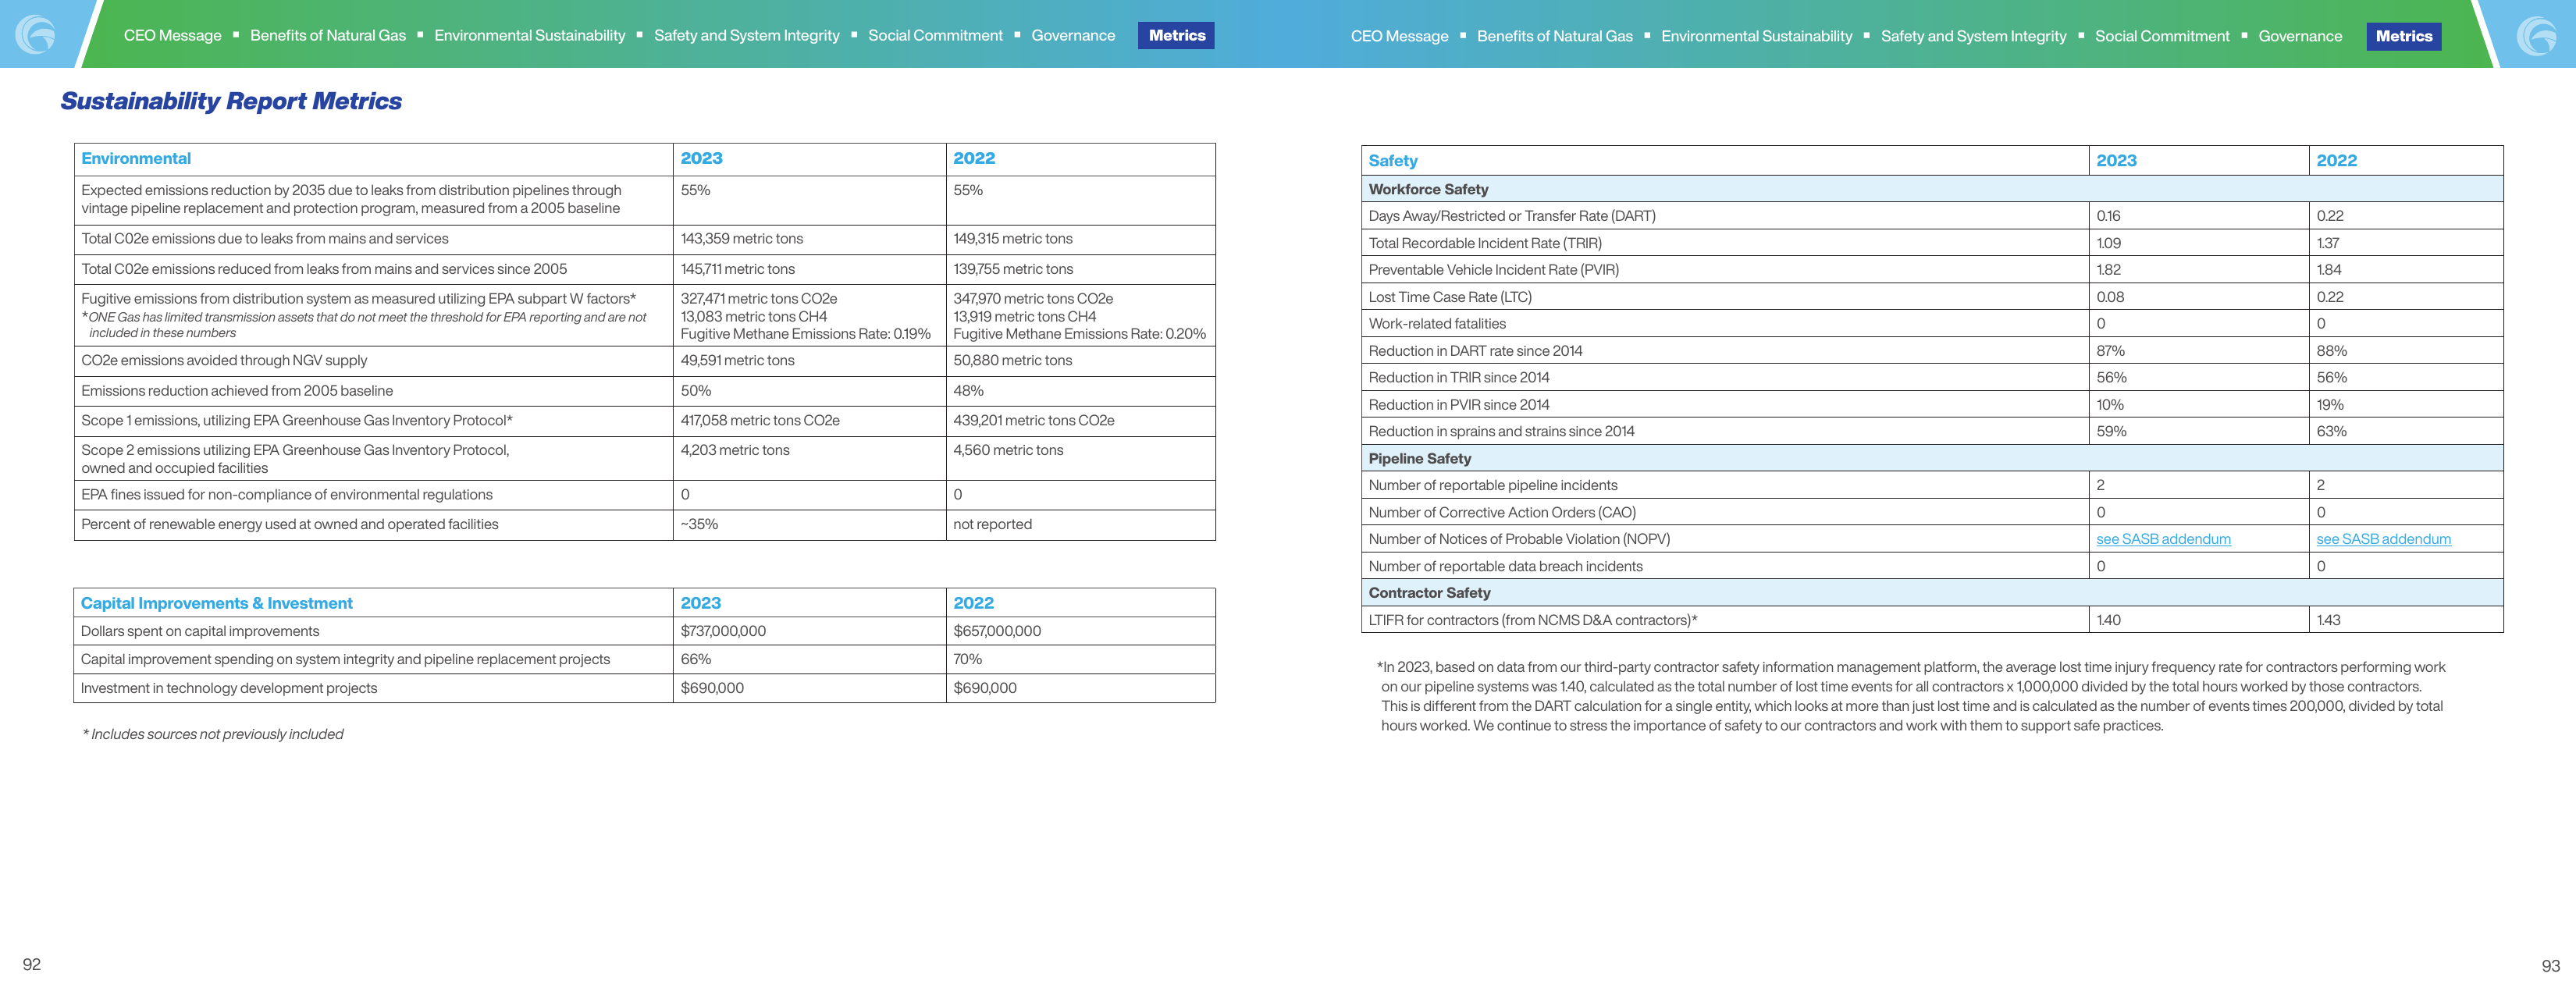Click the Metrics tab on page 92
2576x995 pixels.
(1177, 35)
